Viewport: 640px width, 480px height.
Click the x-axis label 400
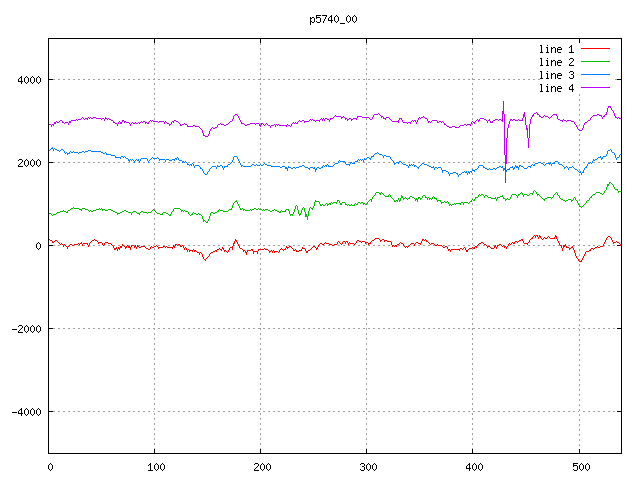click(x=474, y=467)
